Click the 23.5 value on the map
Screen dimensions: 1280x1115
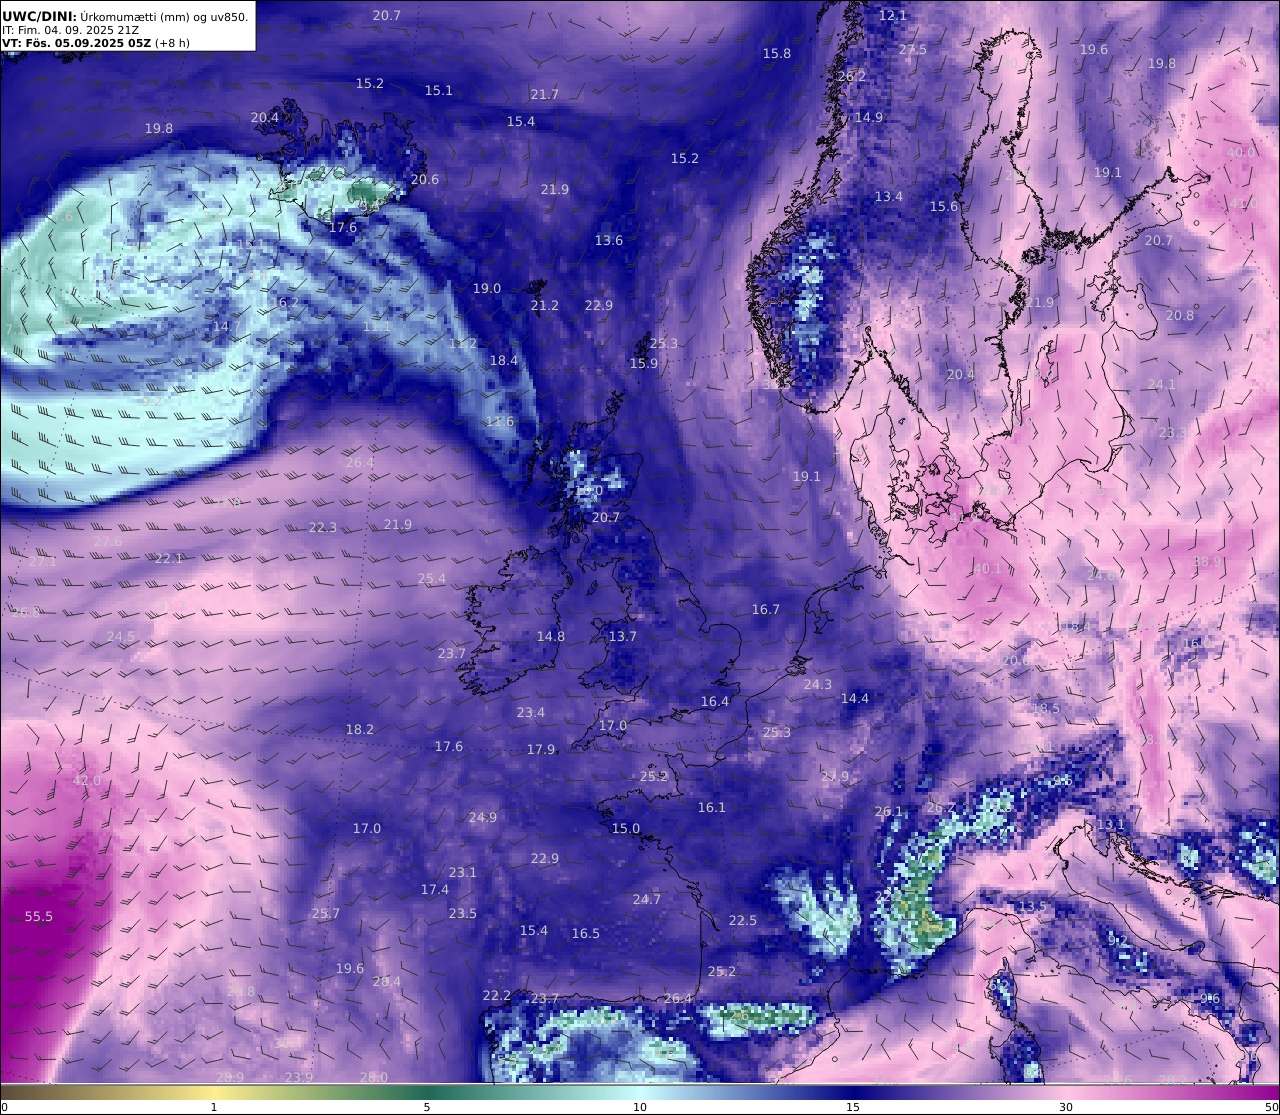point(463,913)
